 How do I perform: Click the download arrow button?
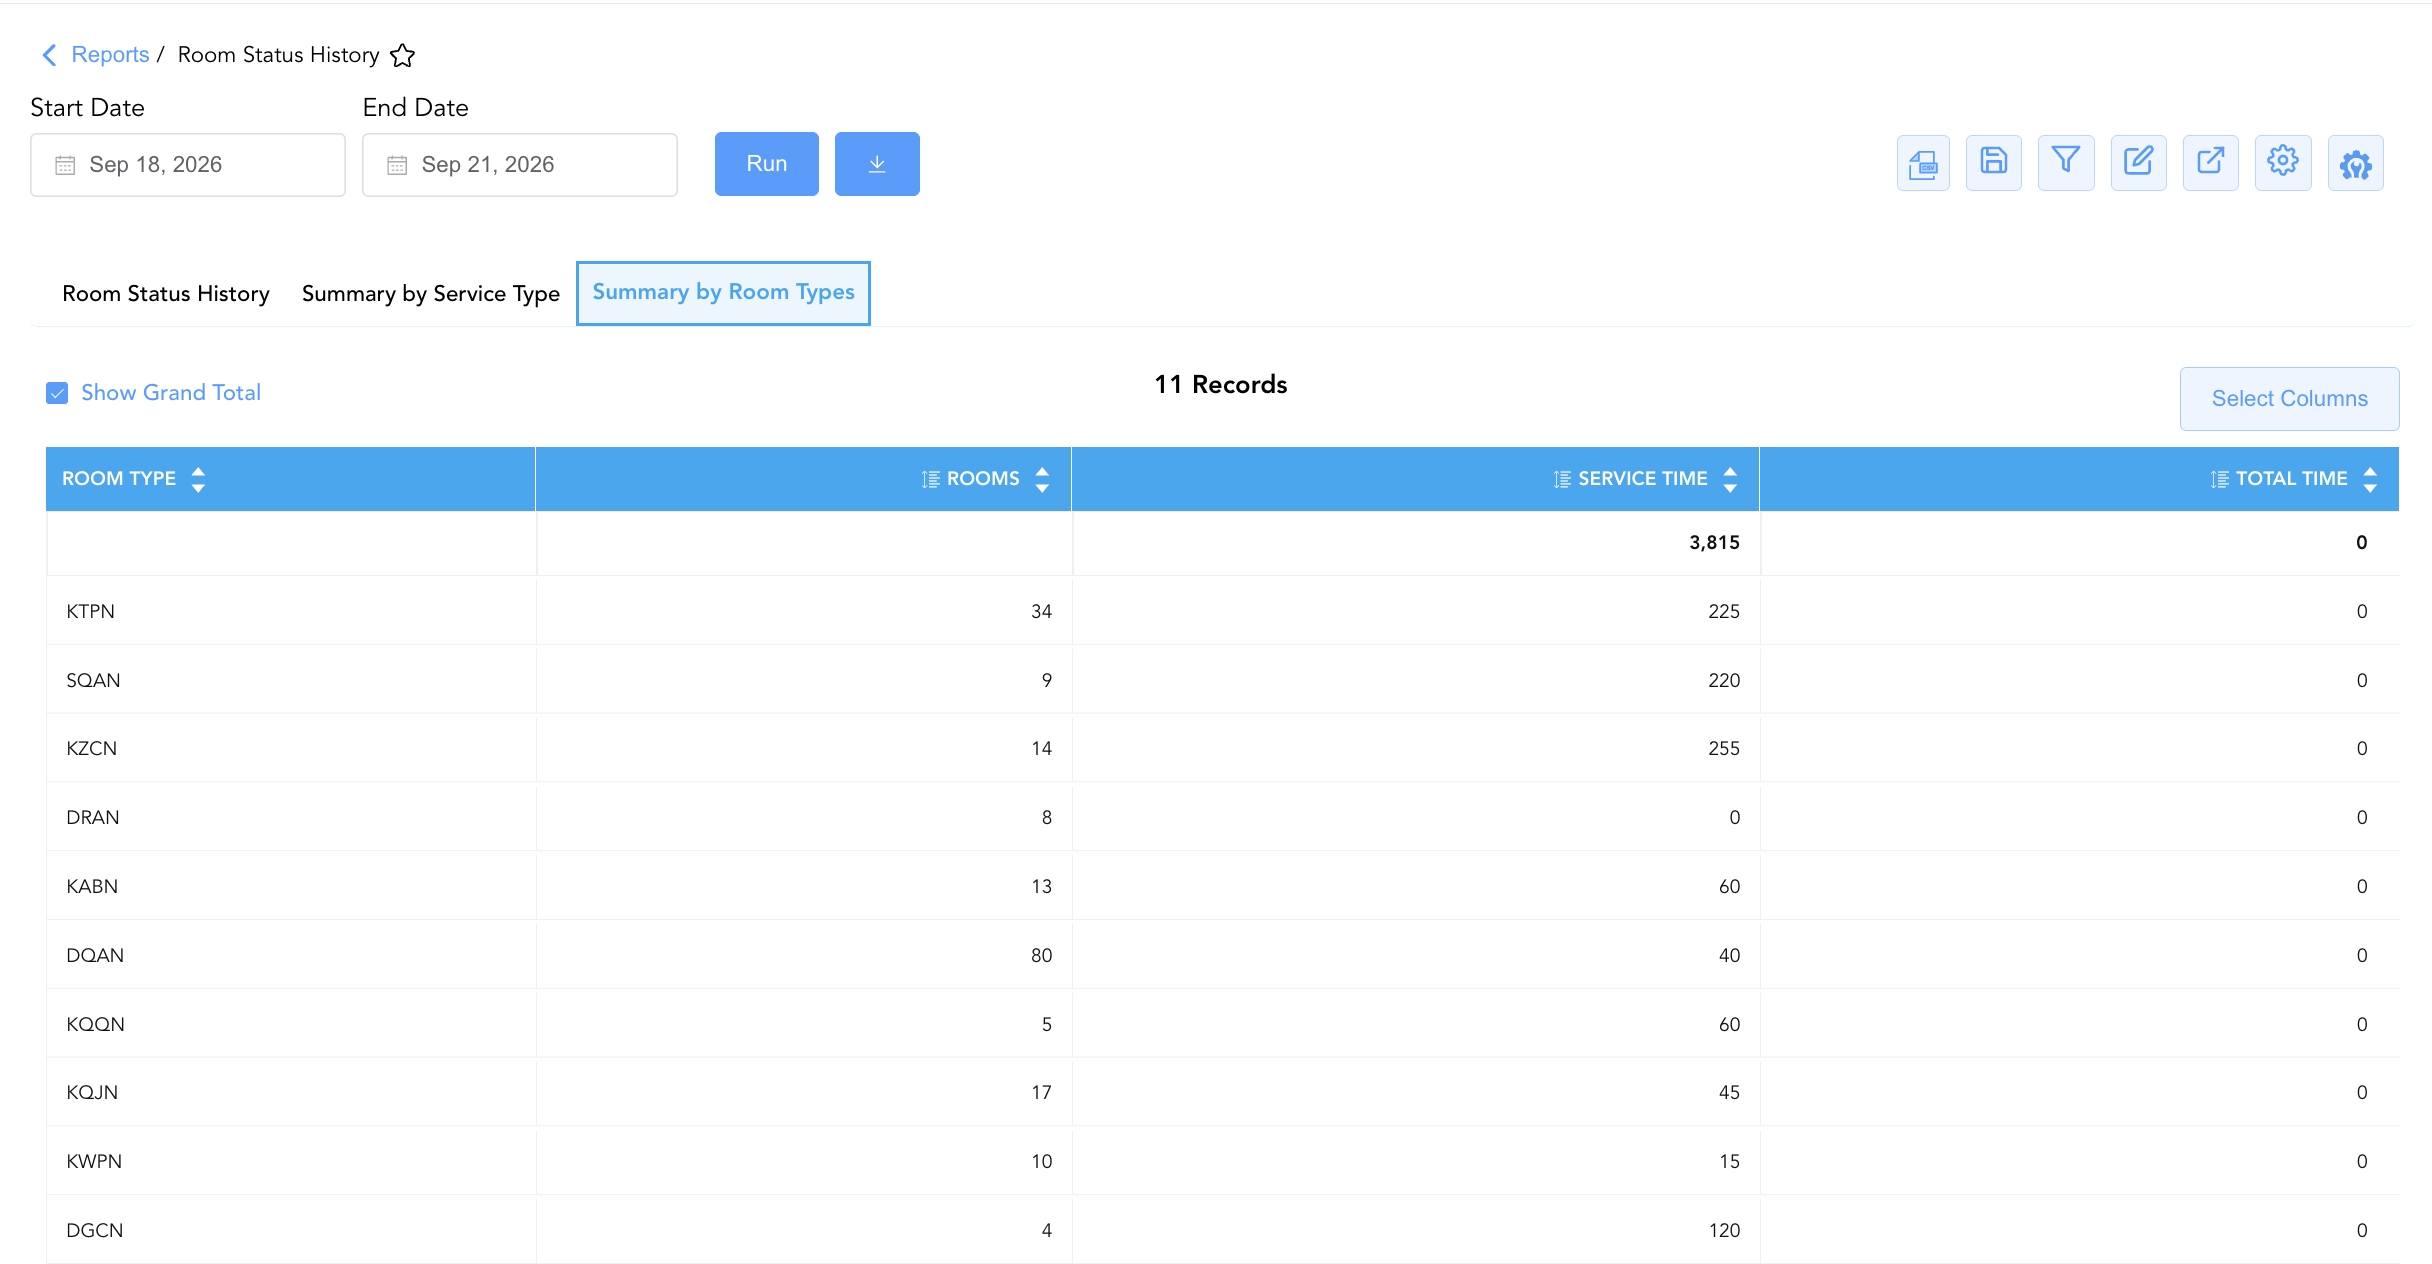[x=877, y=164]
